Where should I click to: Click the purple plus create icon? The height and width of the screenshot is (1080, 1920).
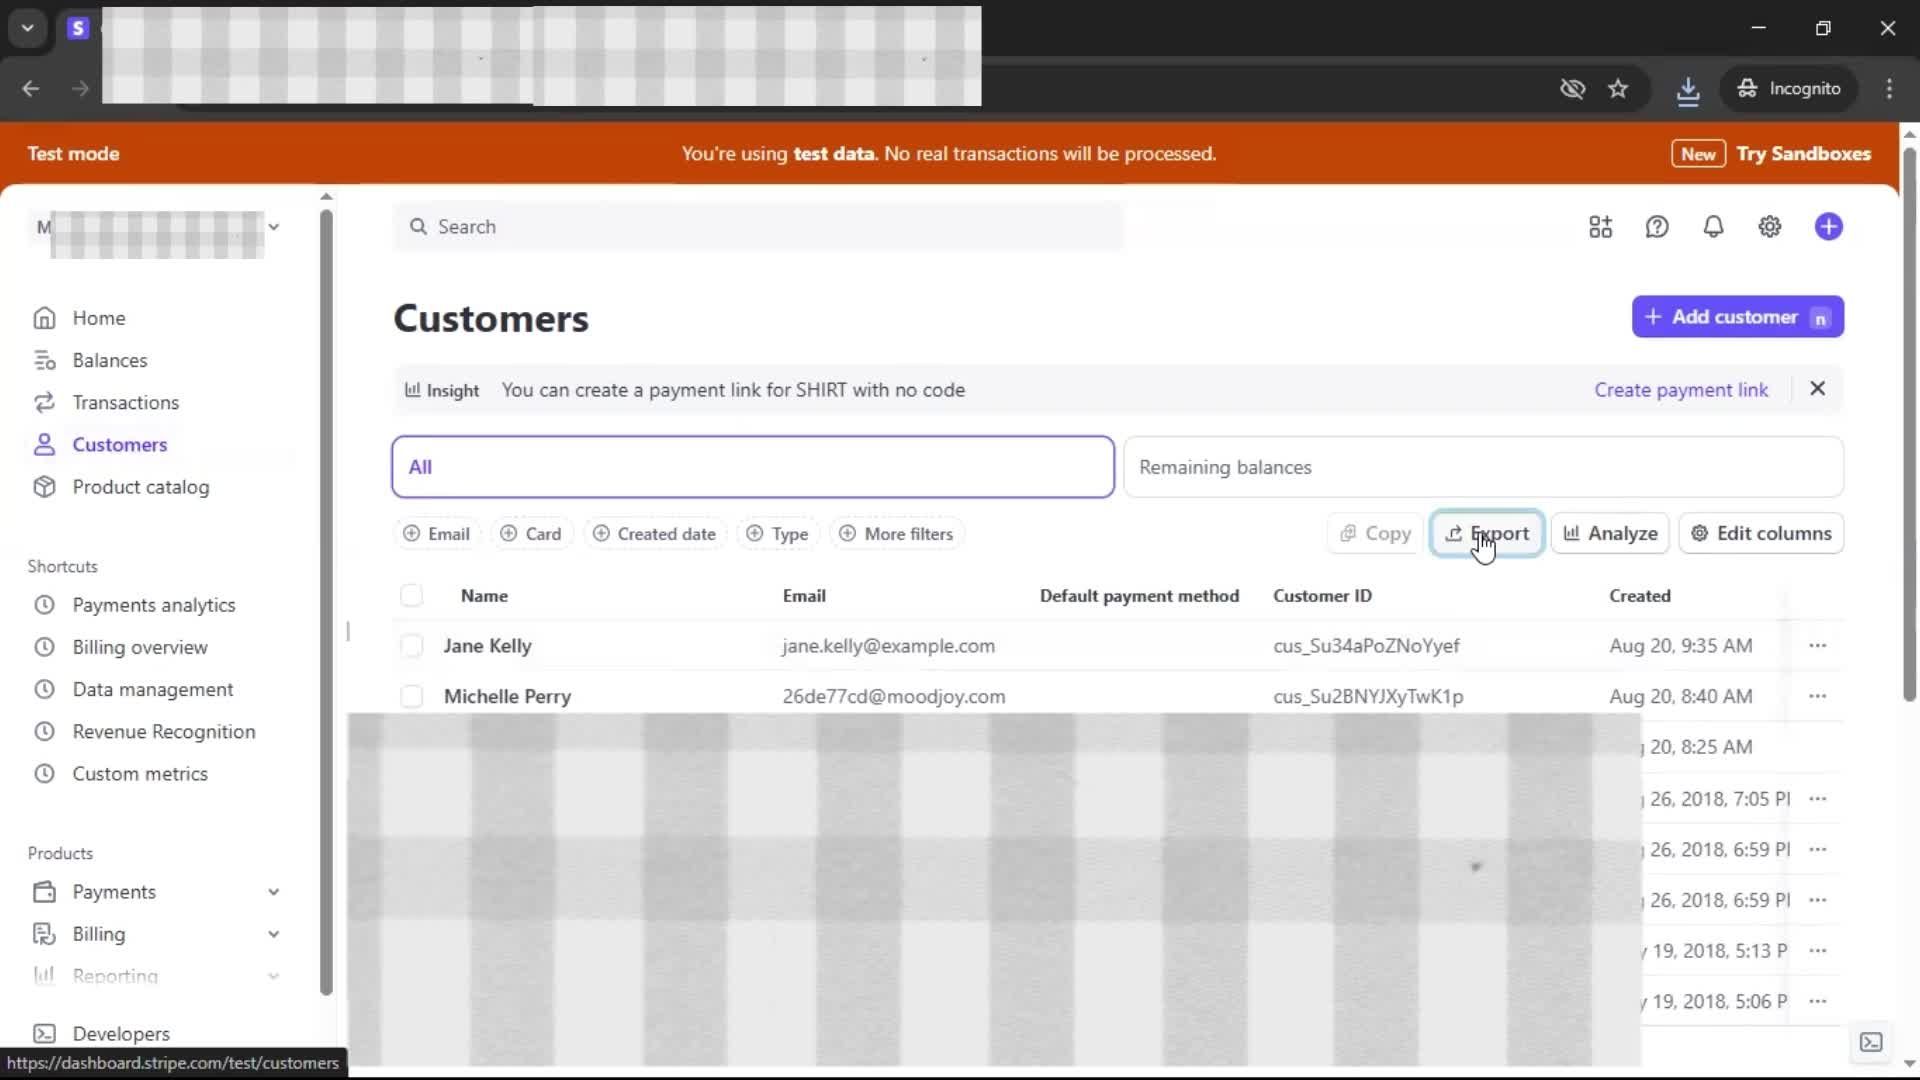coord(1828,227)
